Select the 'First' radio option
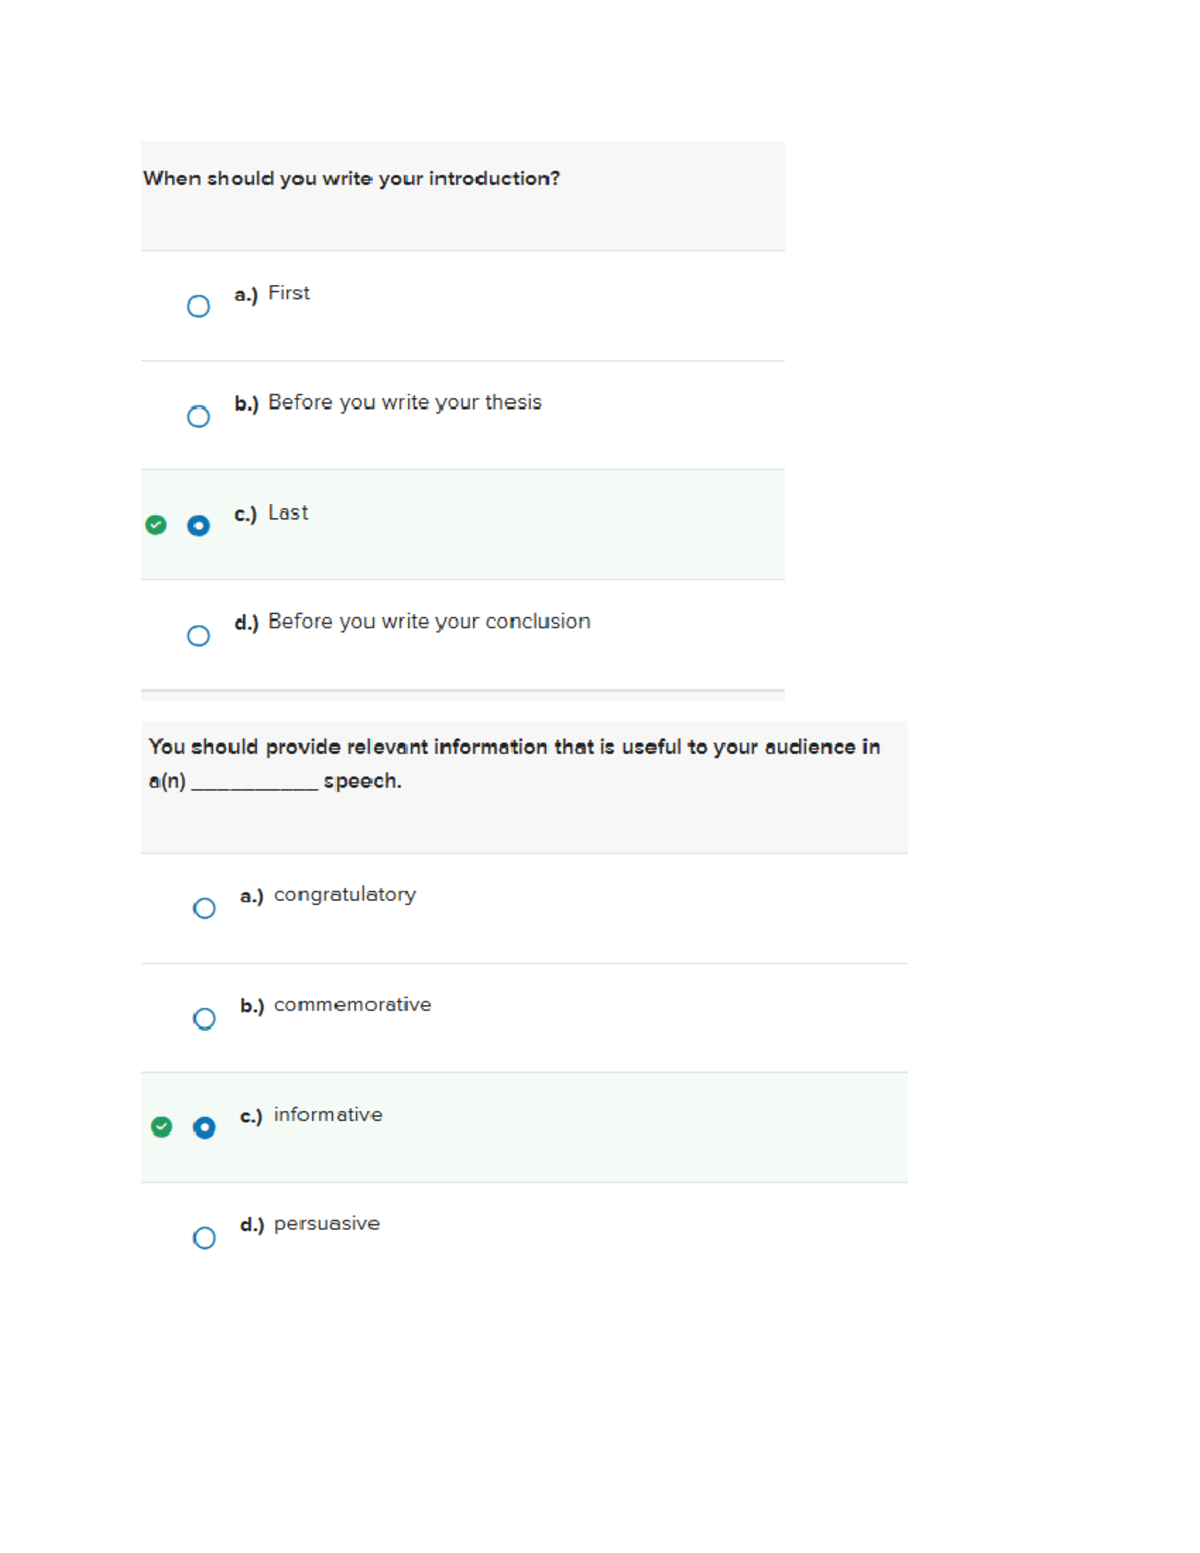Viewport: 1200px width, 1553px height. [x=198, y=306]
